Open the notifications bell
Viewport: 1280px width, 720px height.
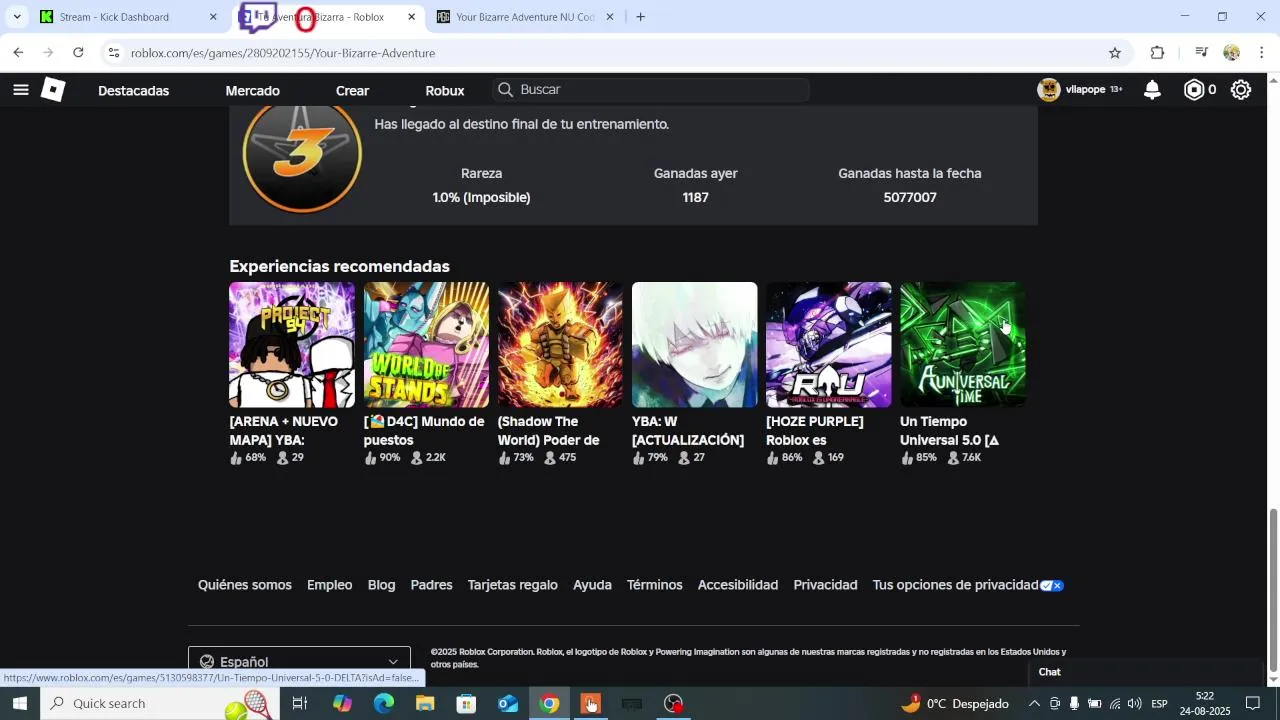pos(1152,90)
